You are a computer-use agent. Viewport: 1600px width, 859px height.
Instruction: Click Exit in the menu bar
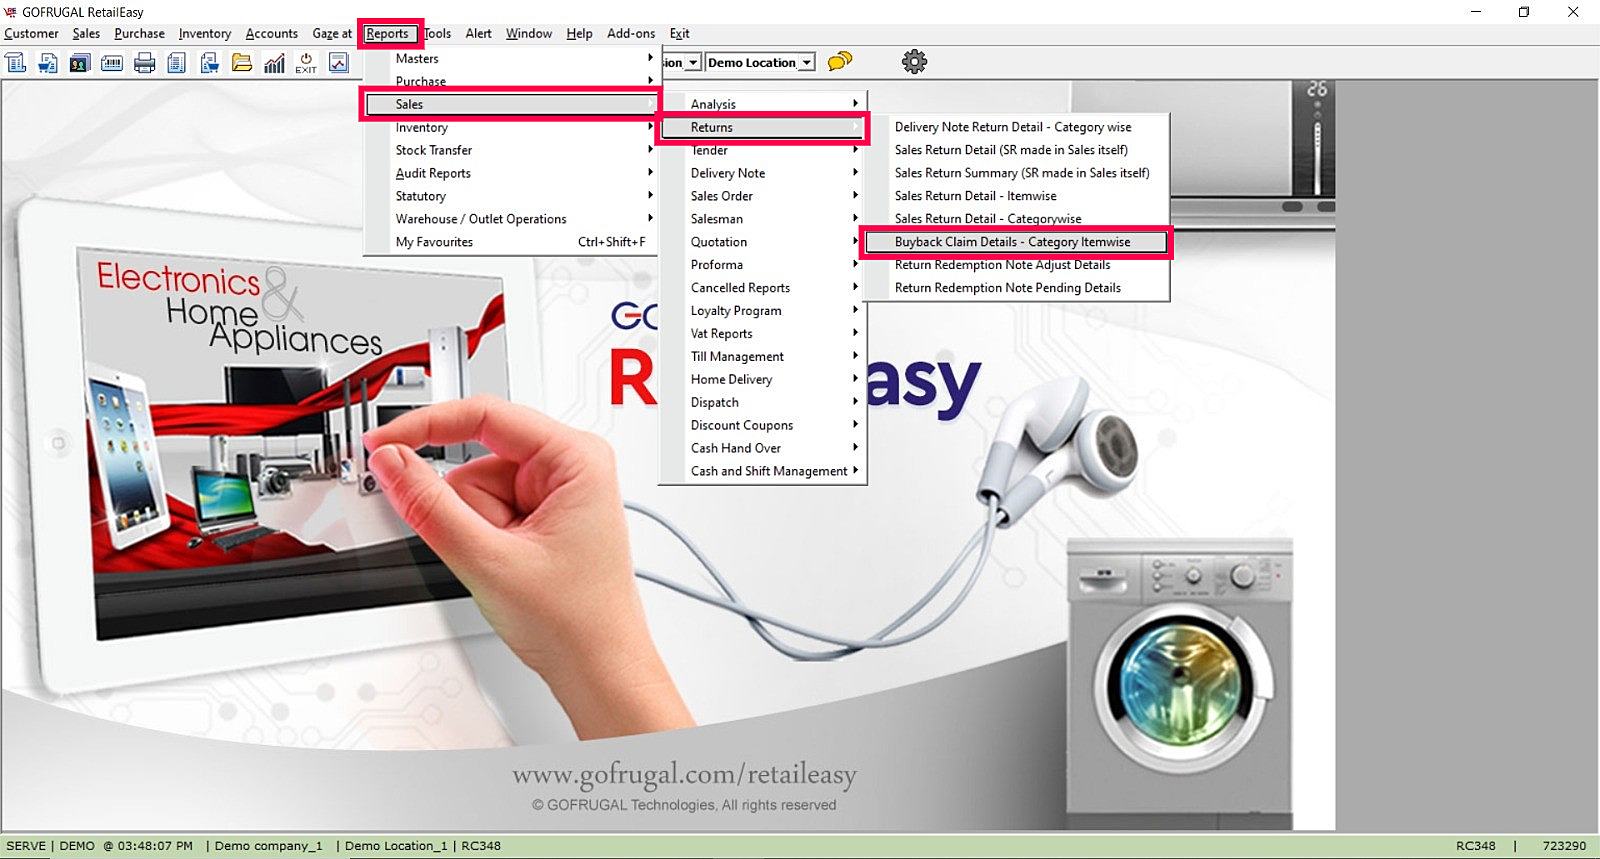tap(680, 34)
